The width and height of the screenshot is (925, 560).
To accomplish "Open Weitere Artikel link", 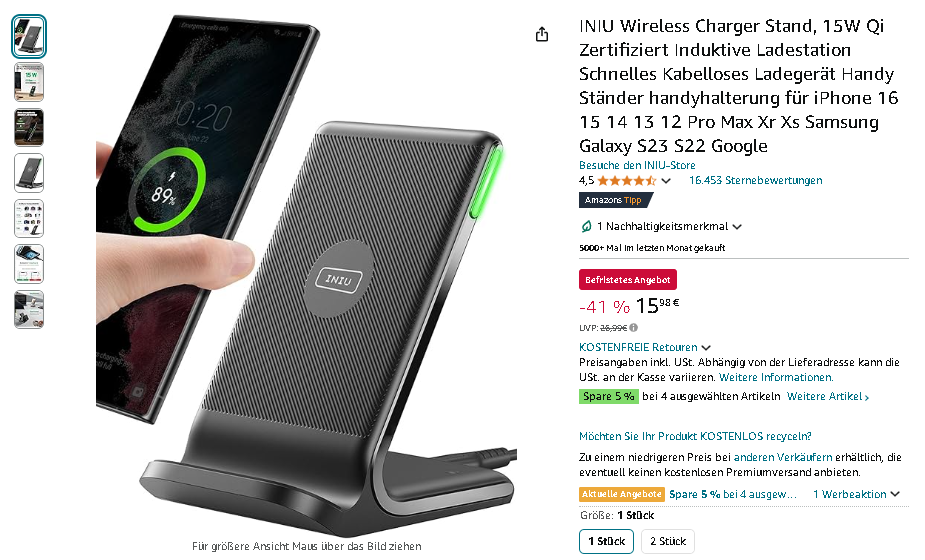I will (828, 397).
